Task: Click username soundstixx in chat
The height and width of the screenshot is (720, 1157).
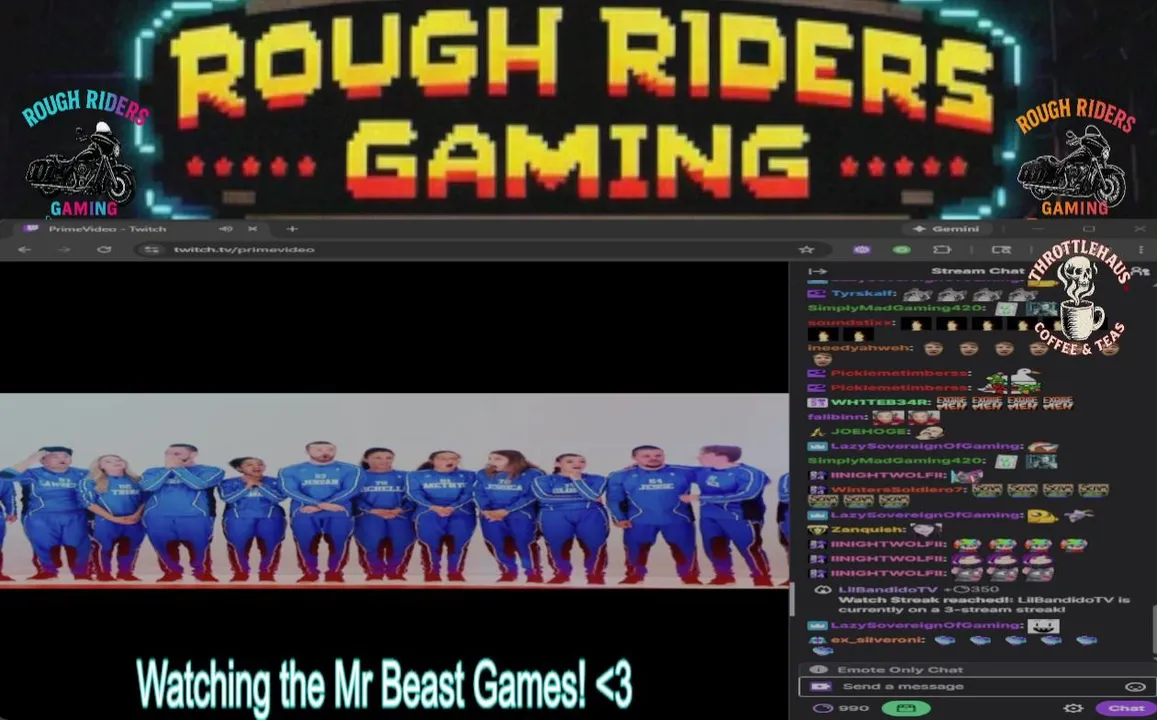Action: click(851, 323)
